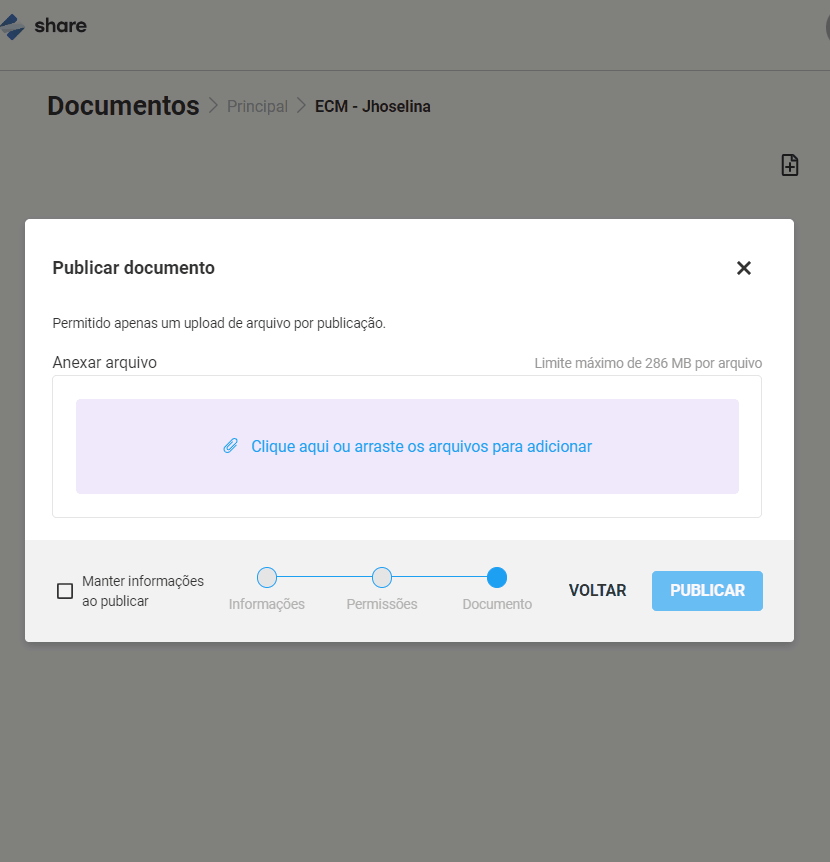
Task: Click ECM - Jhoselina breadcrumb
Action: (373, 106)
